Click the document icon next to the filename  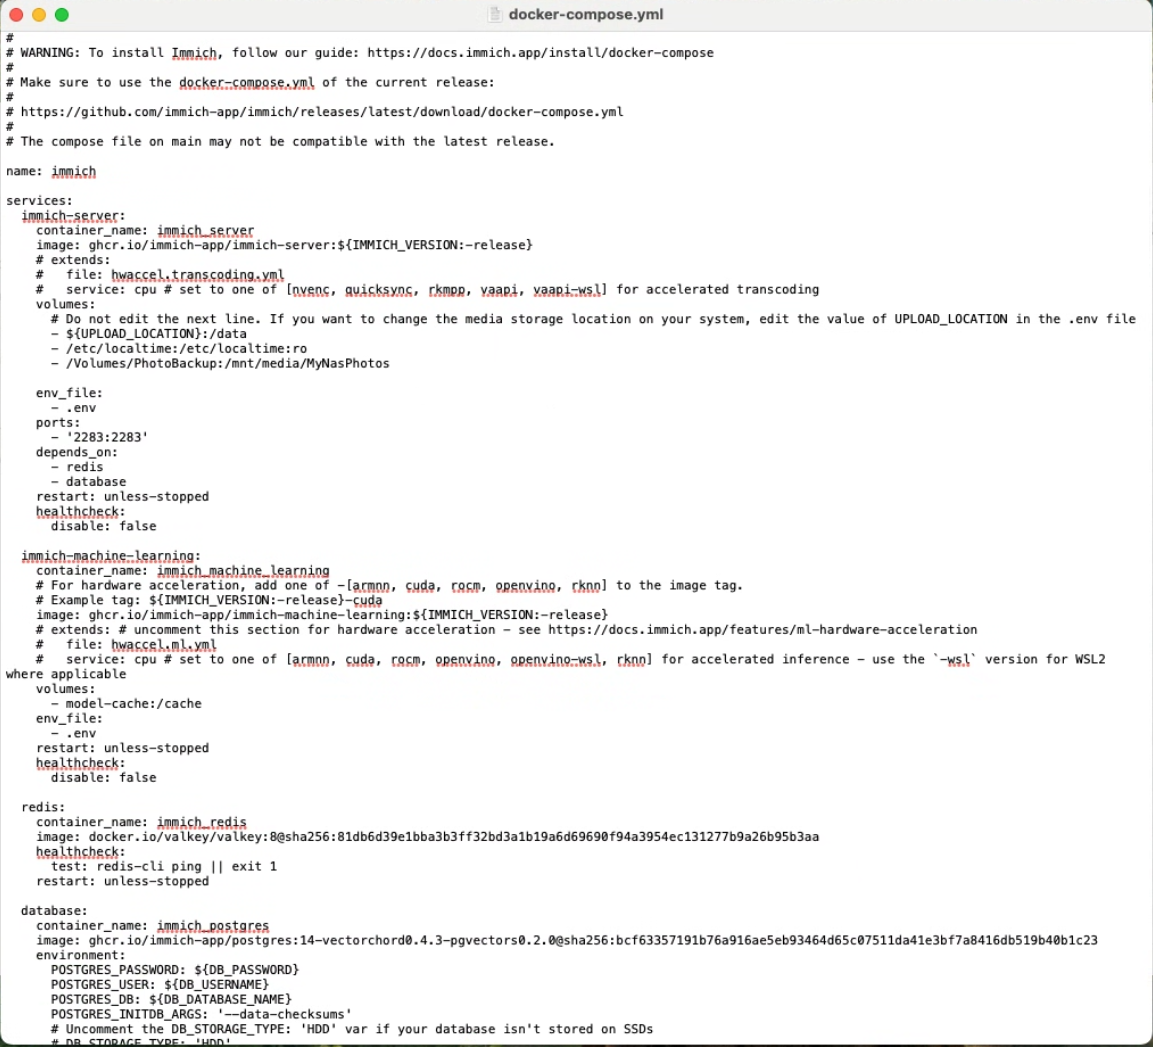click(x=493, y=14)
